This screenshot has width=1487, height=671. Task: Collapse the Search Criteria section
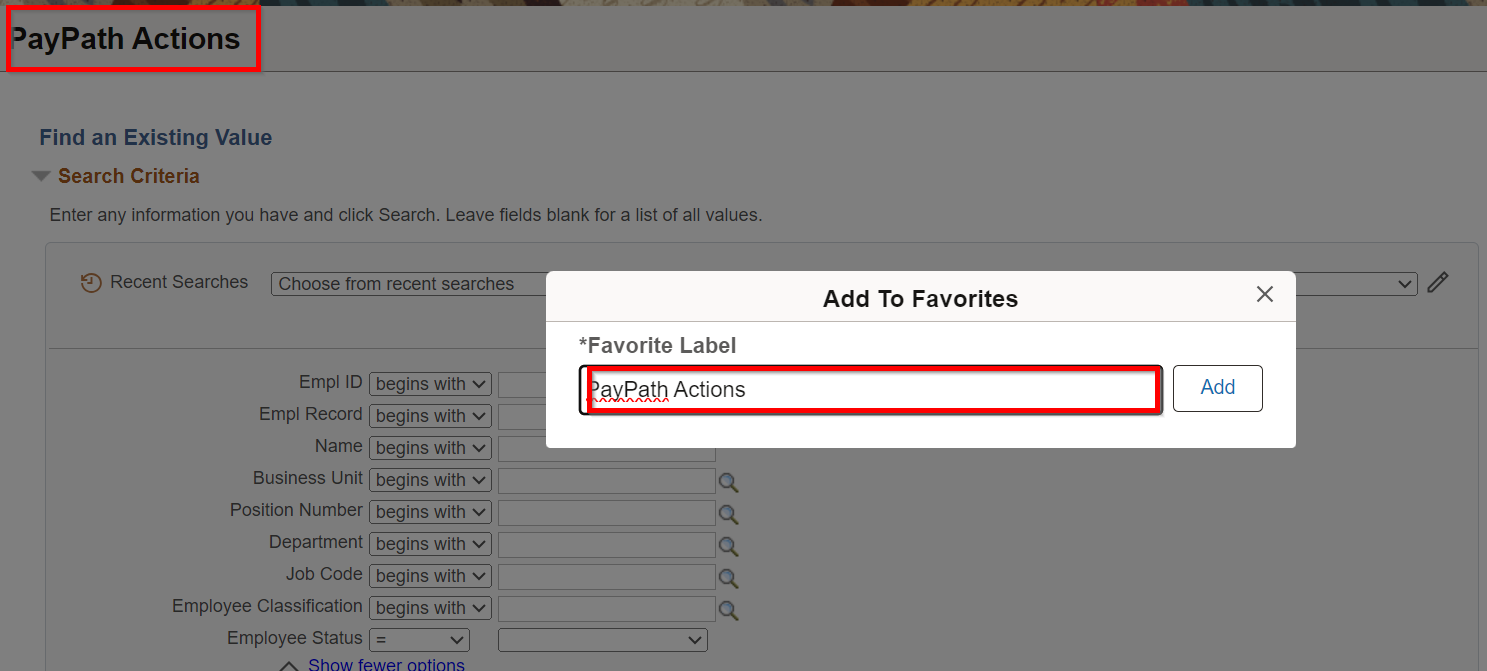click(41, 176)
